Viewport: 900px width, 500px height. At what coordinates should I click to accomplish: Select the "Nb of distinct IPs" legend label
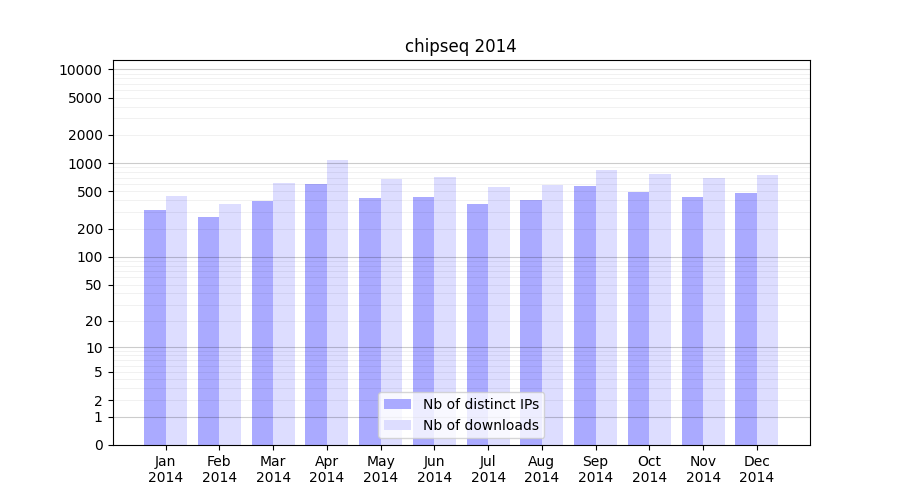(480, 404)
